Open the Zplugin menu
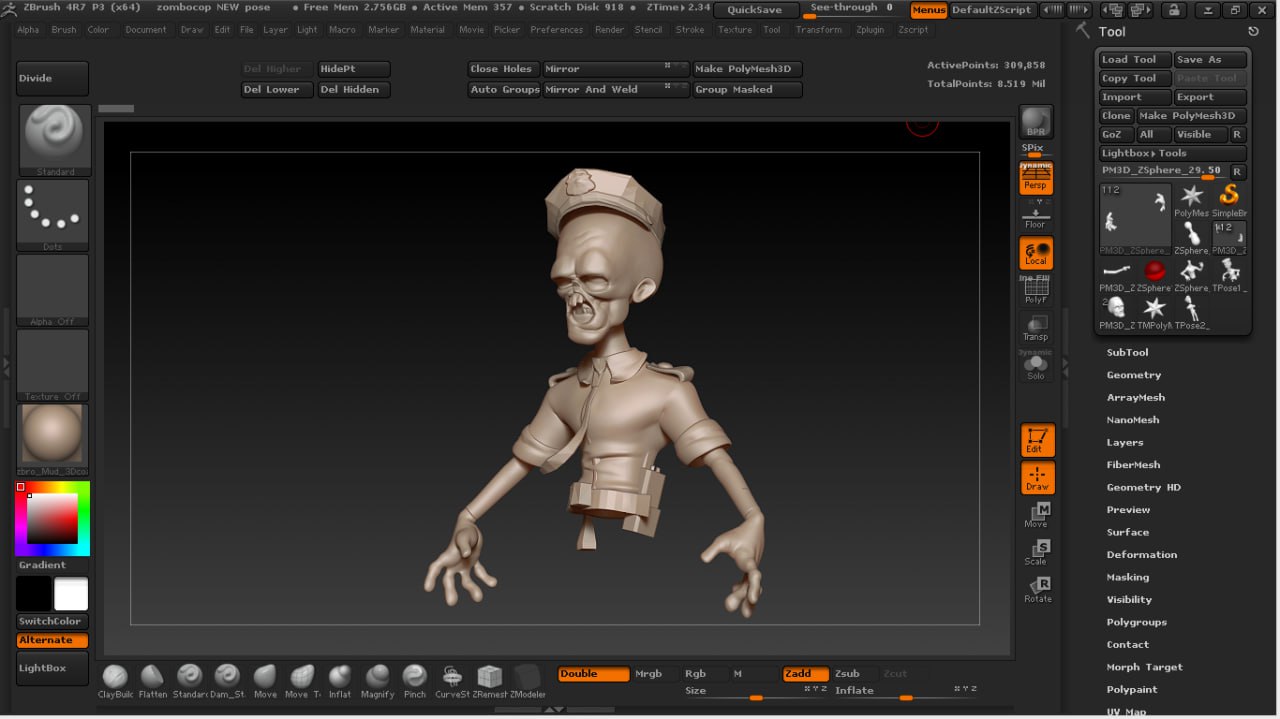The width and height of the screenshot is (1280, 719). (x=869, y=30)
